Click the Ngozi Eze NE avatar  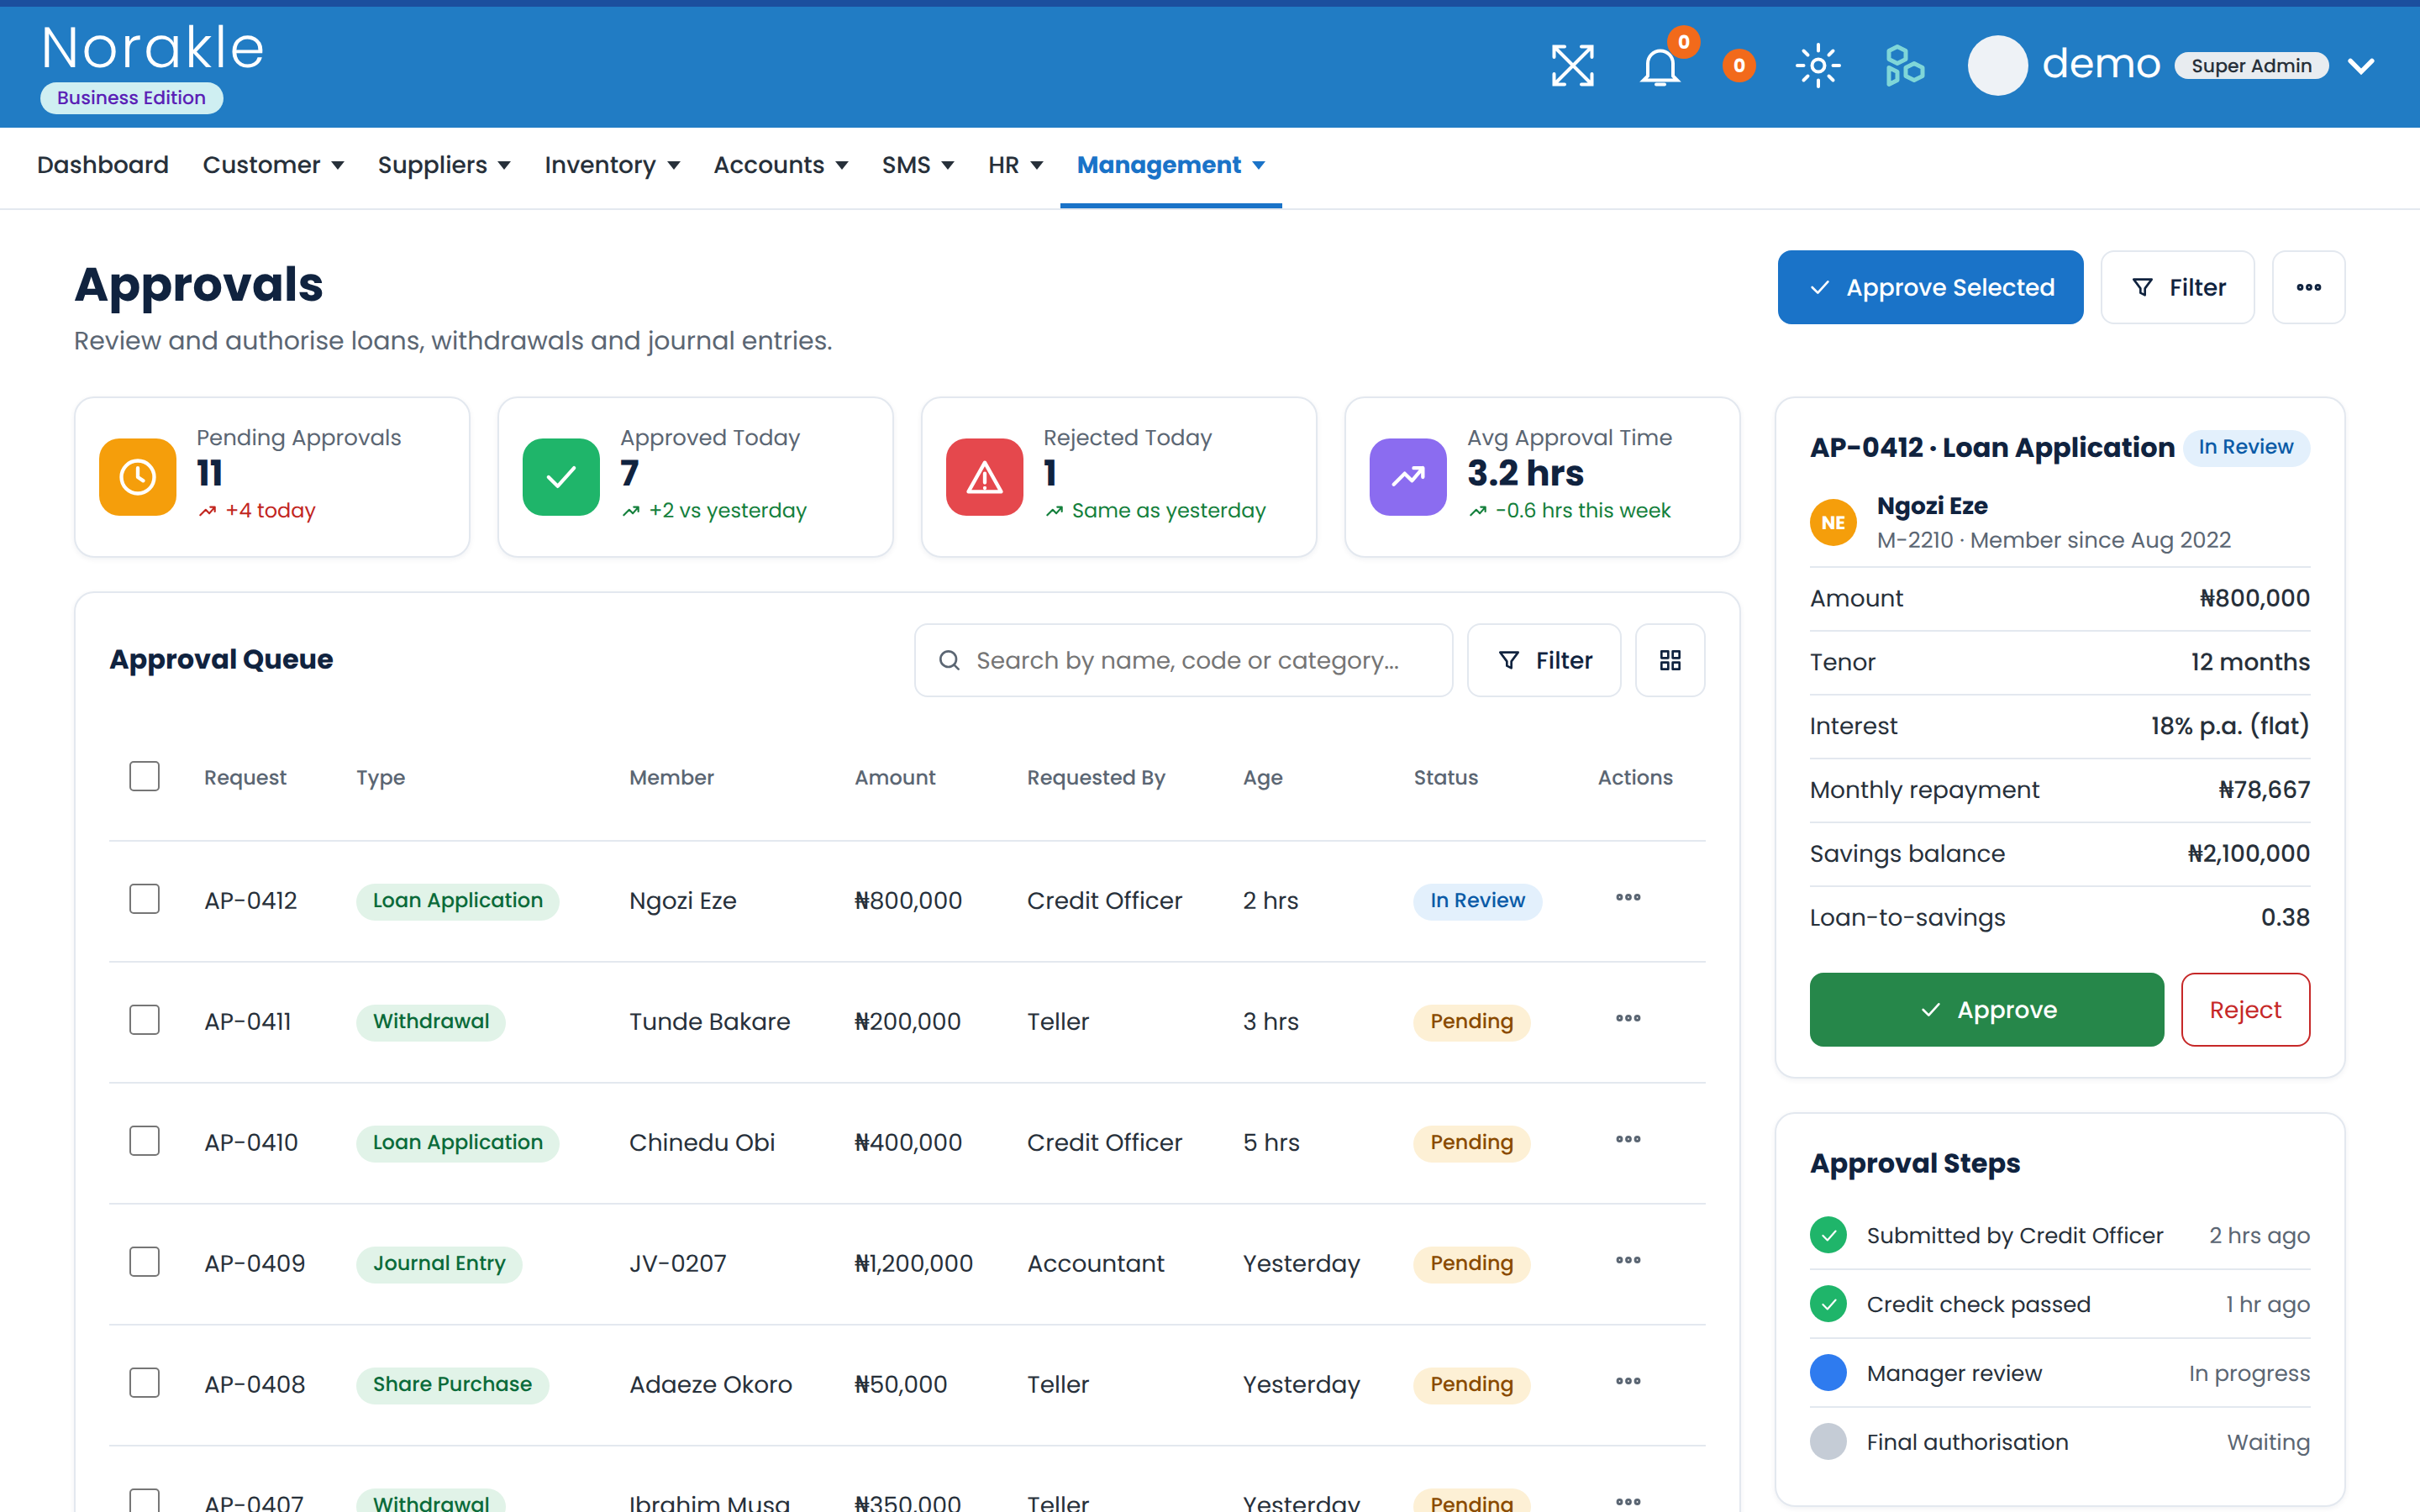point(1833,523)
